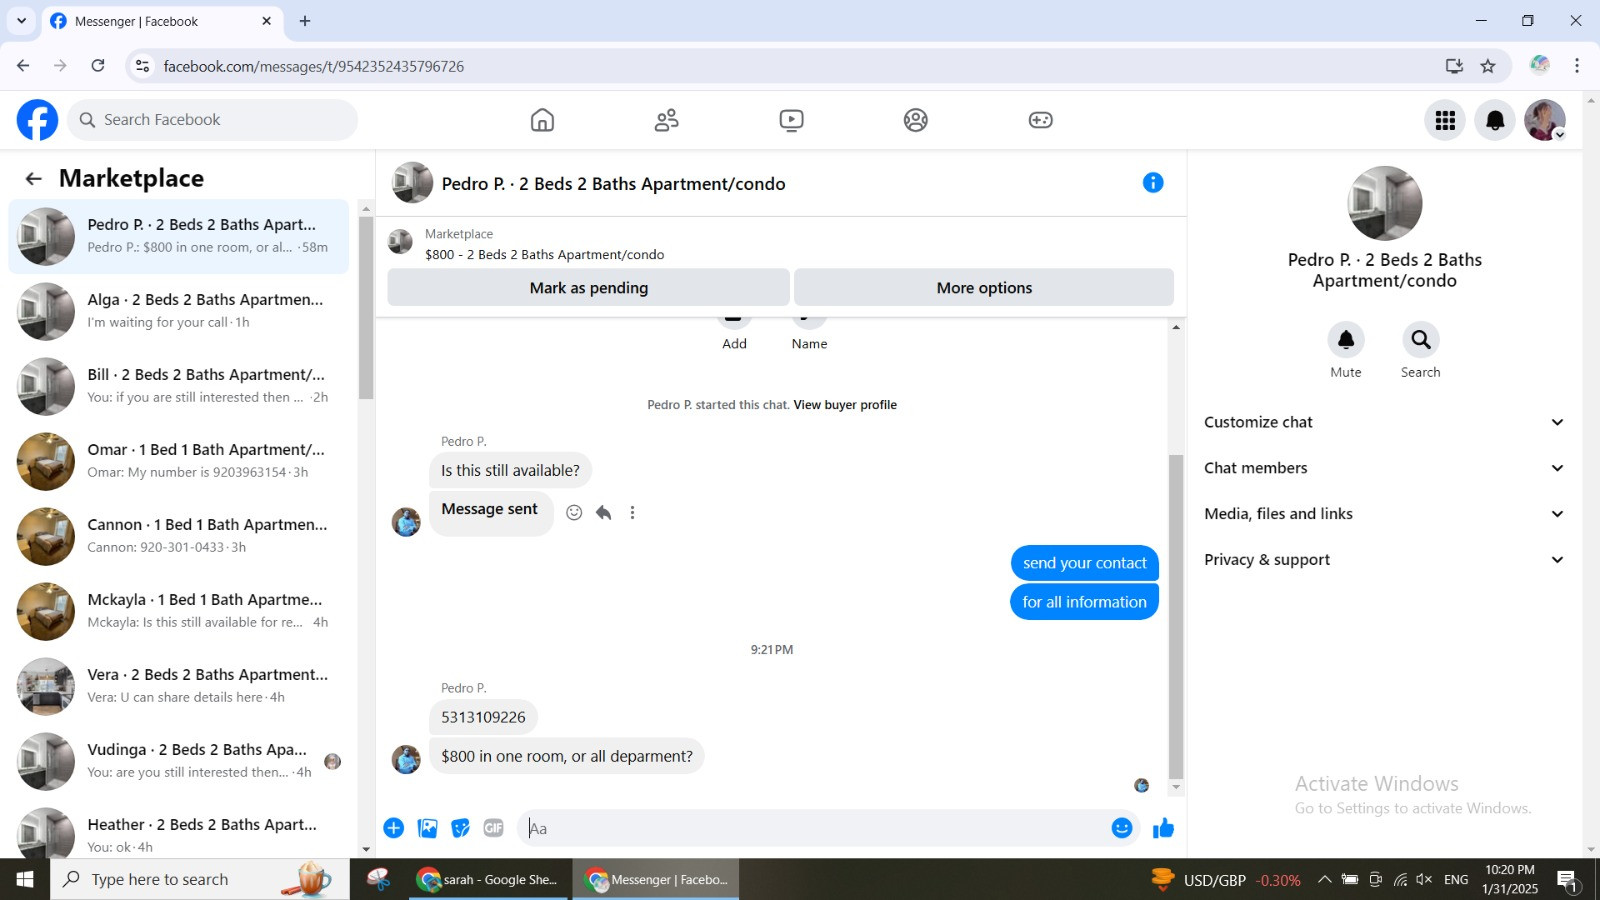Image resolution: width=1600 pixels, height=900 pixels.
Task: Open the Groups icon in top navigation
Action: click(916, 120)
